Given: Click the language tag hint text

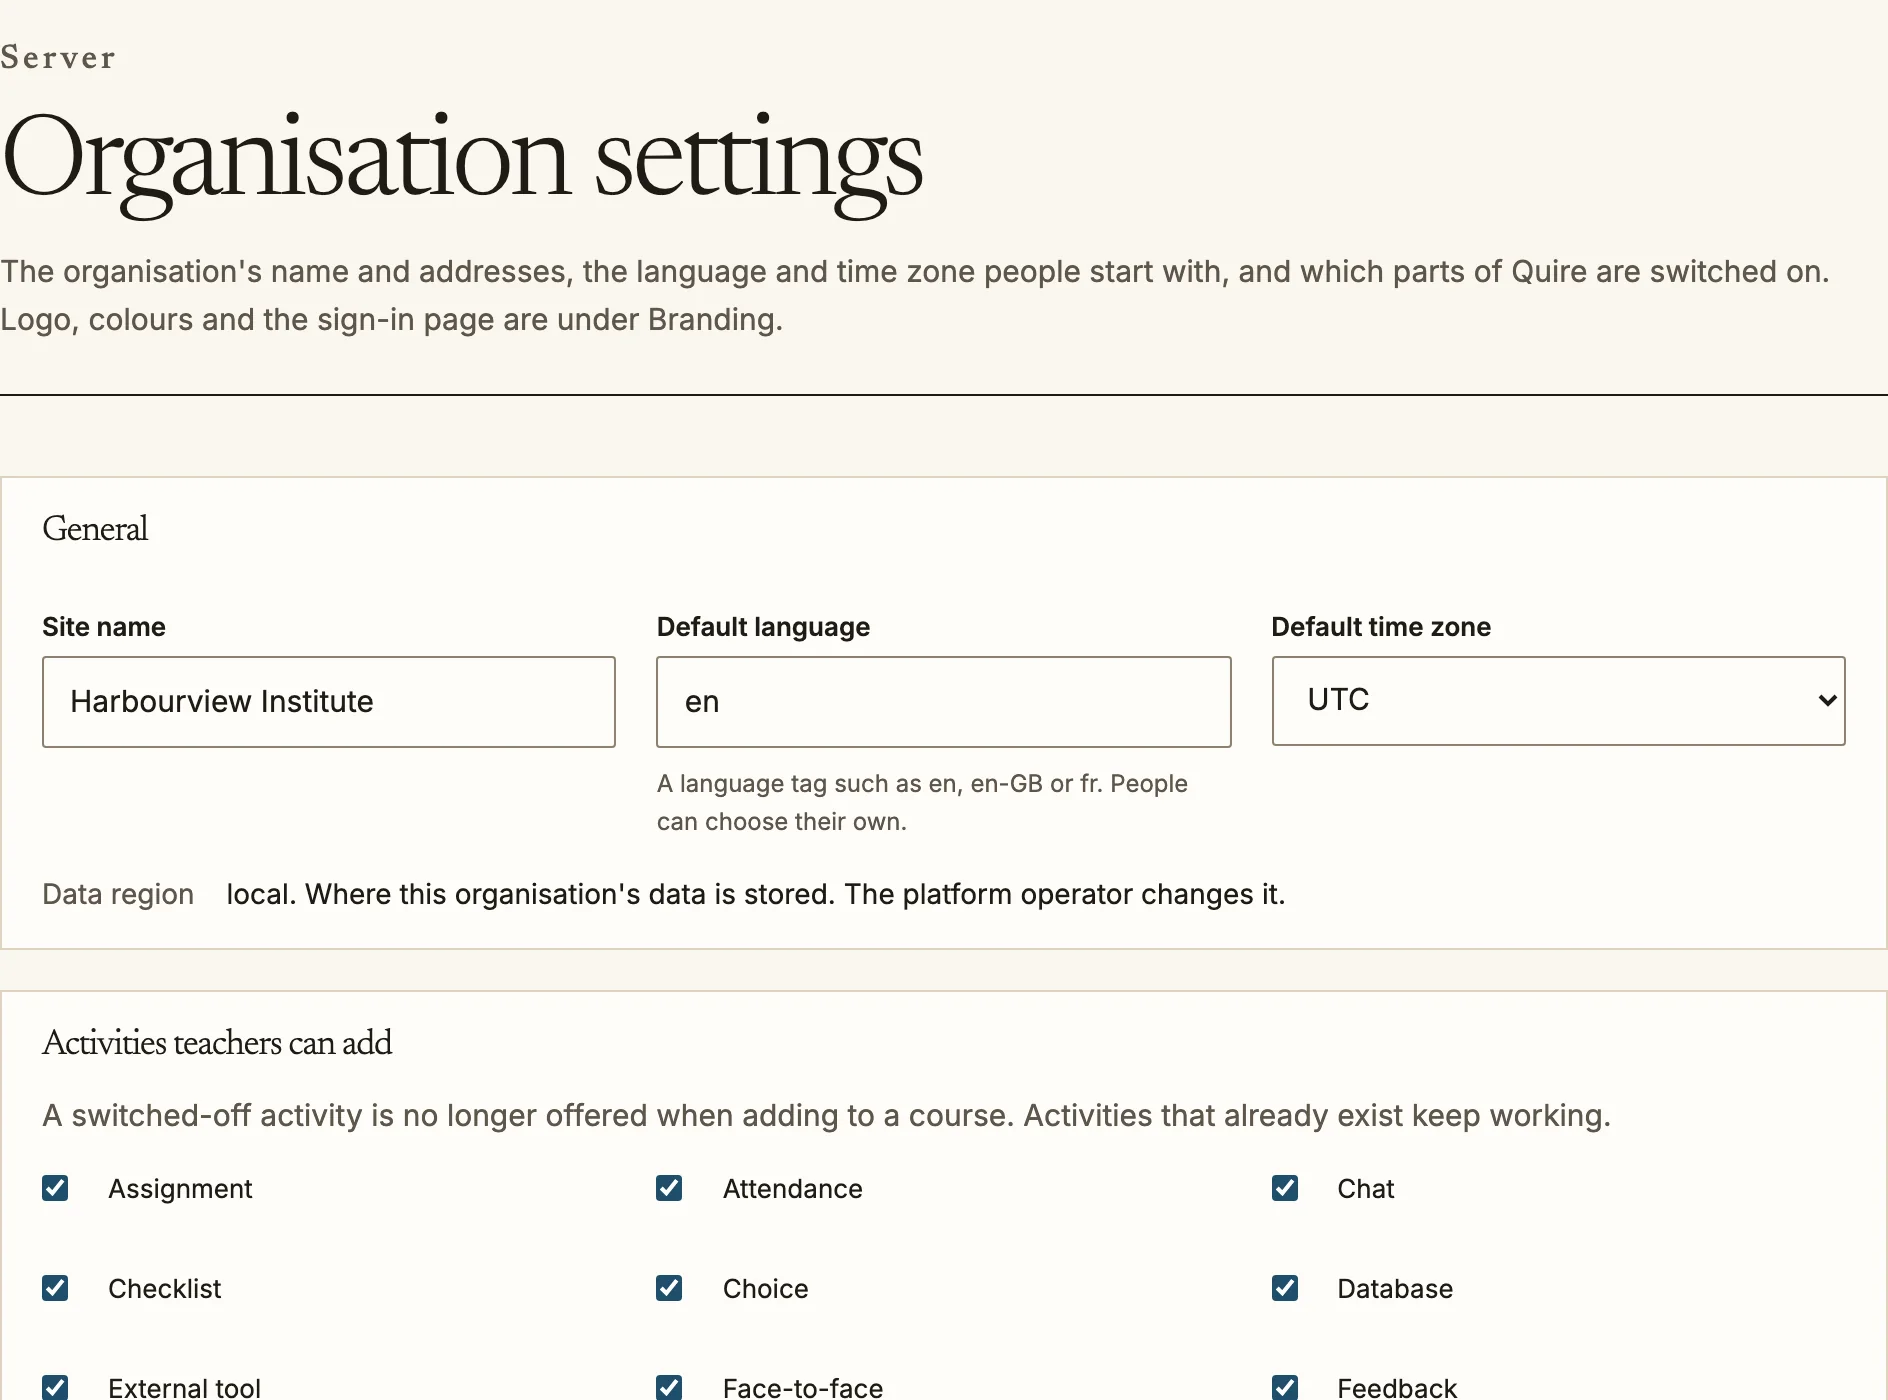Looking at the screenshot, I should pyautogui.click(x=922, y=802).
